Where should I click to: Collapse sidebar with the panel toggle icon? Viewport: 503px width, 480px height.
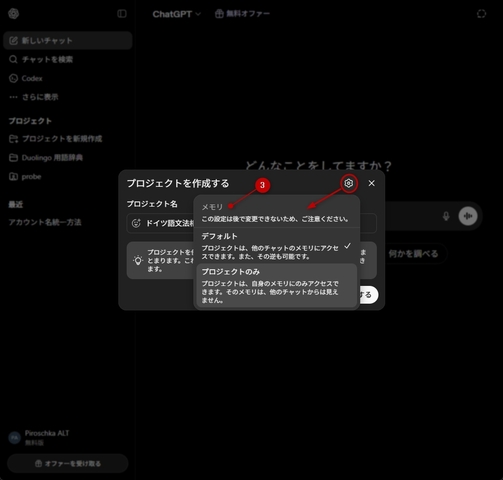(122, 14)
